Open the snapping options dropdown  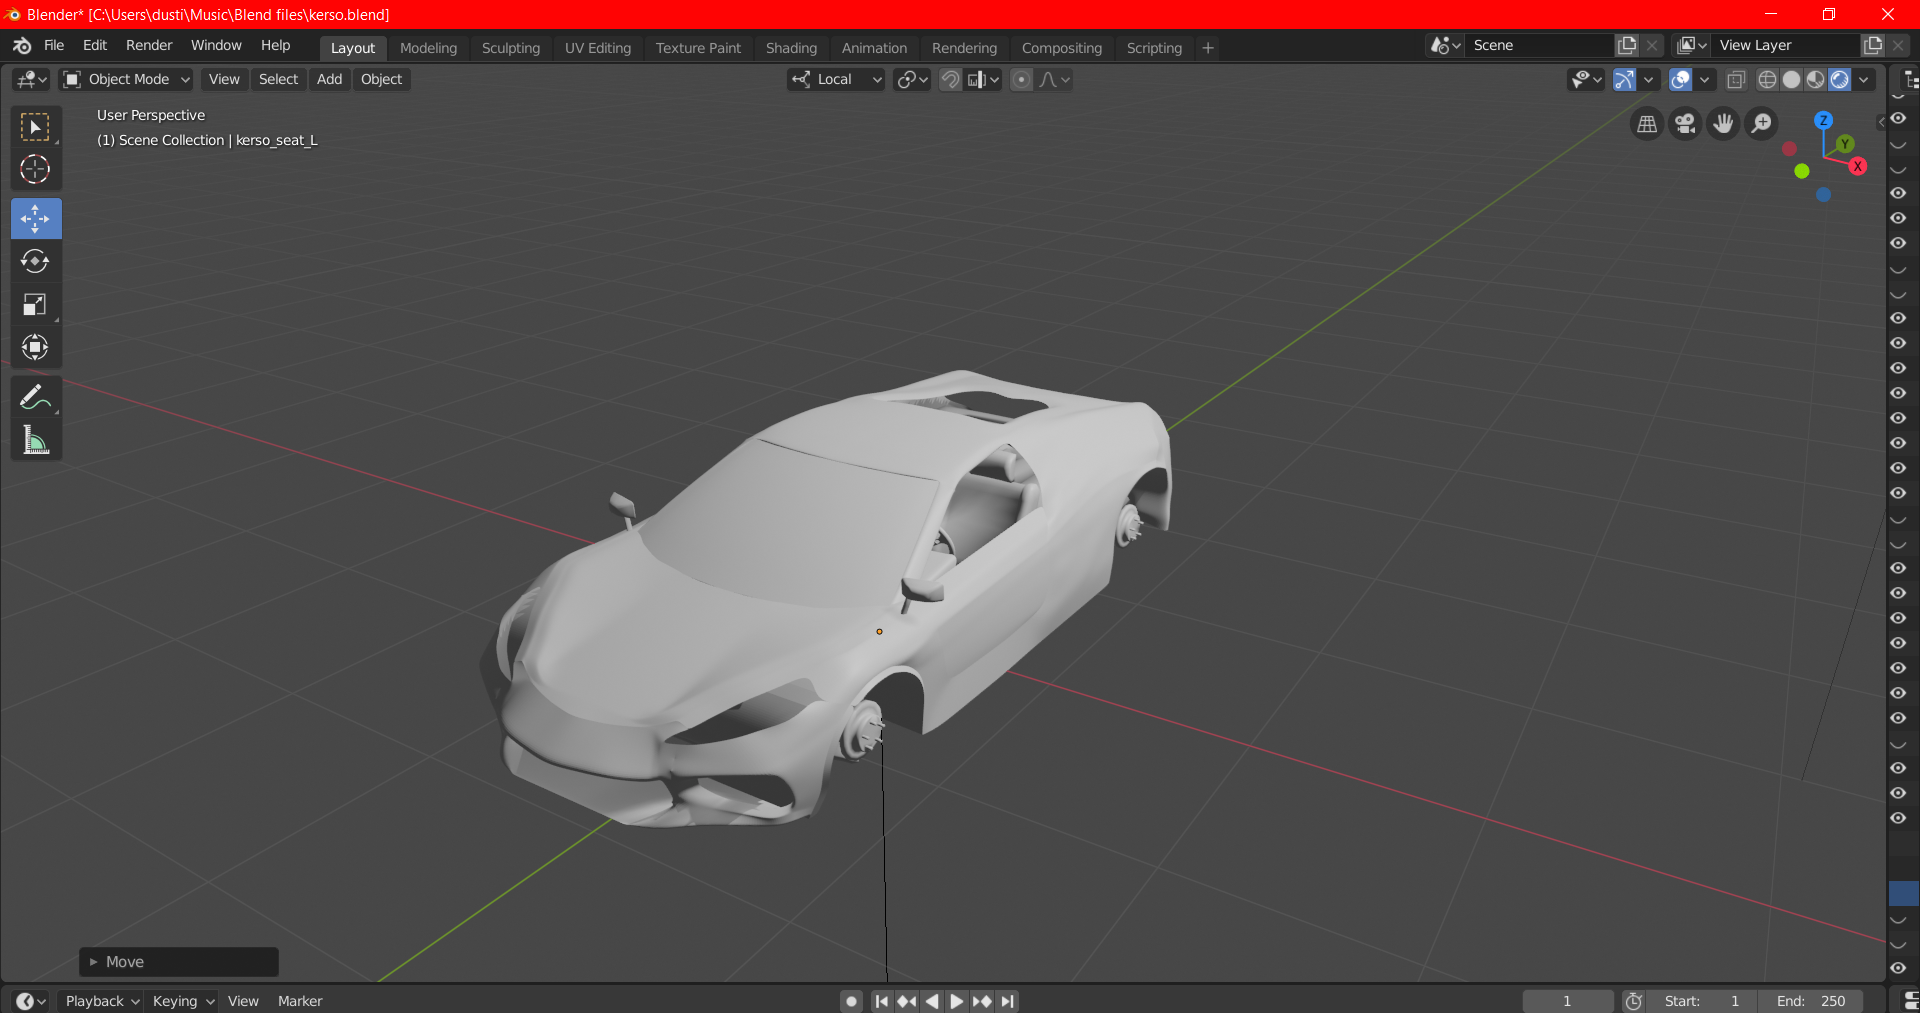coord(984,80)
